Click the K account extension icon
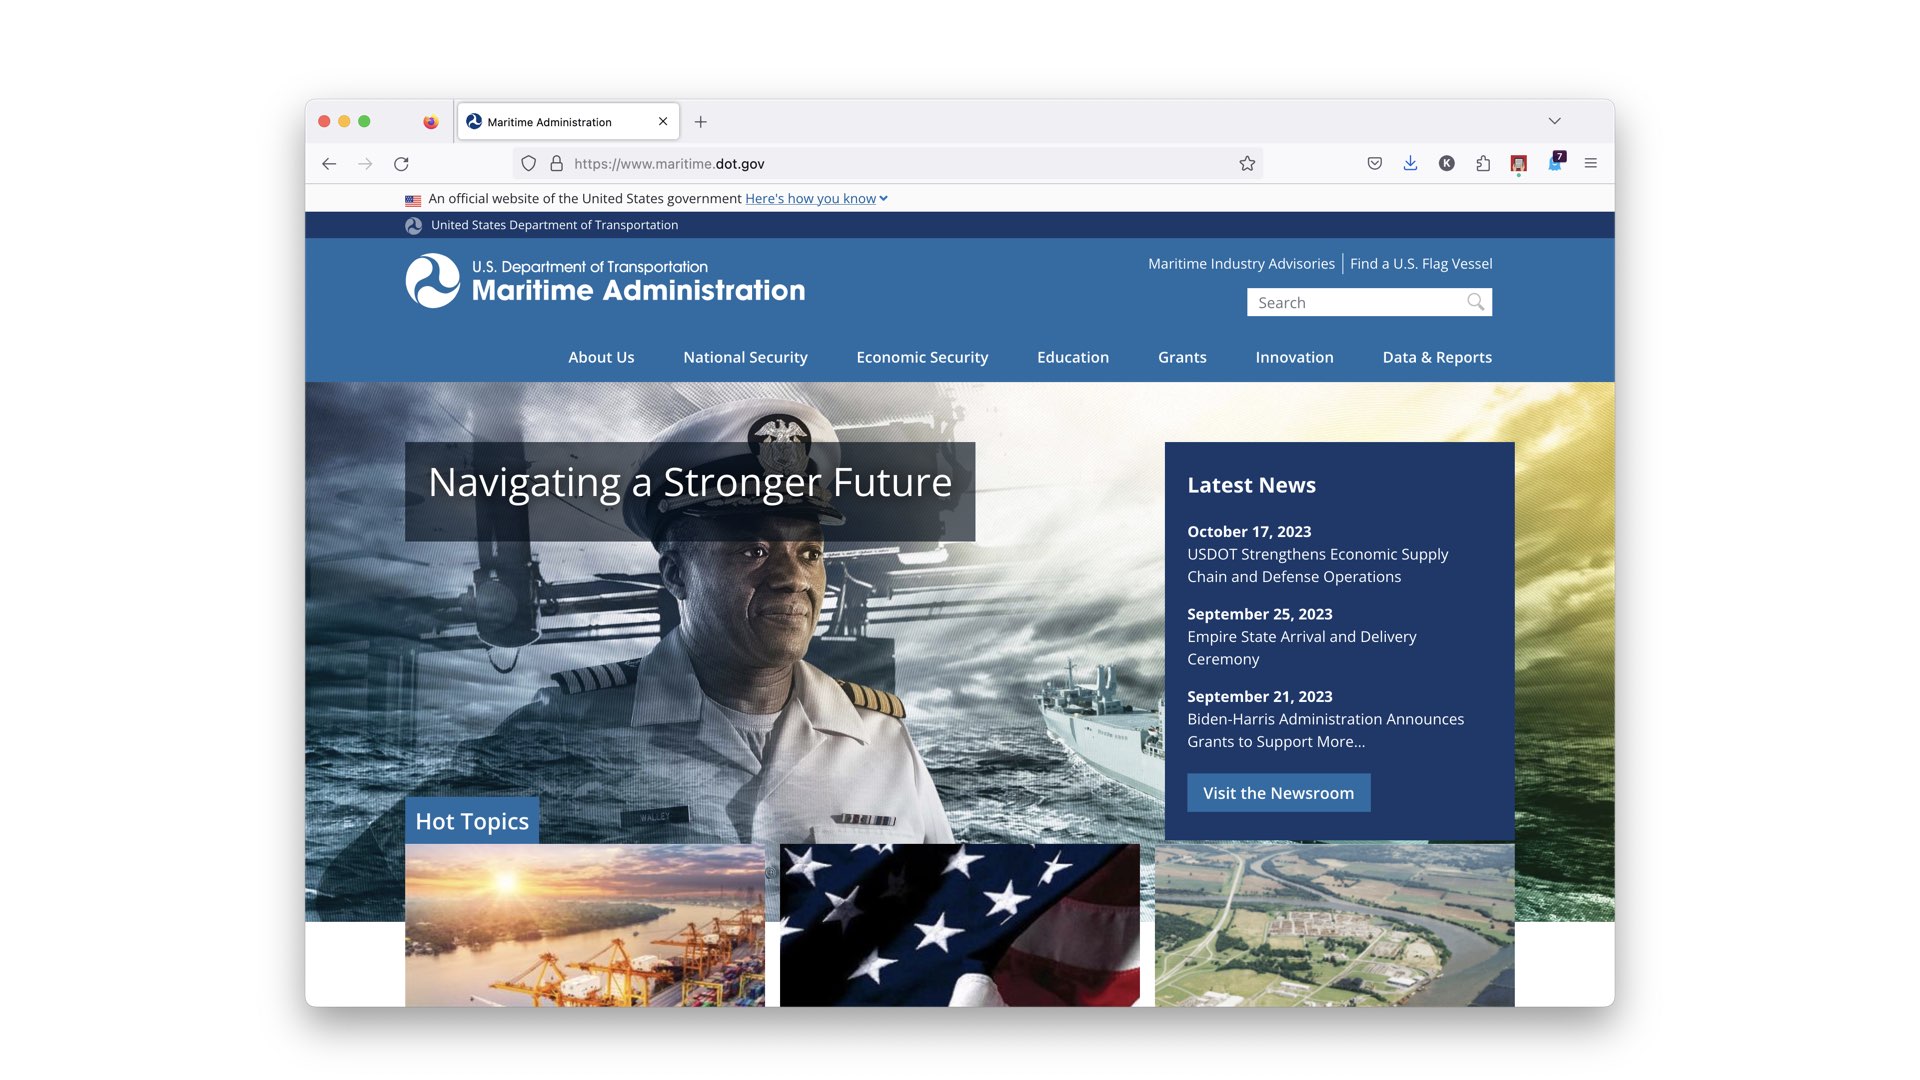 (x=1447, y=164)
